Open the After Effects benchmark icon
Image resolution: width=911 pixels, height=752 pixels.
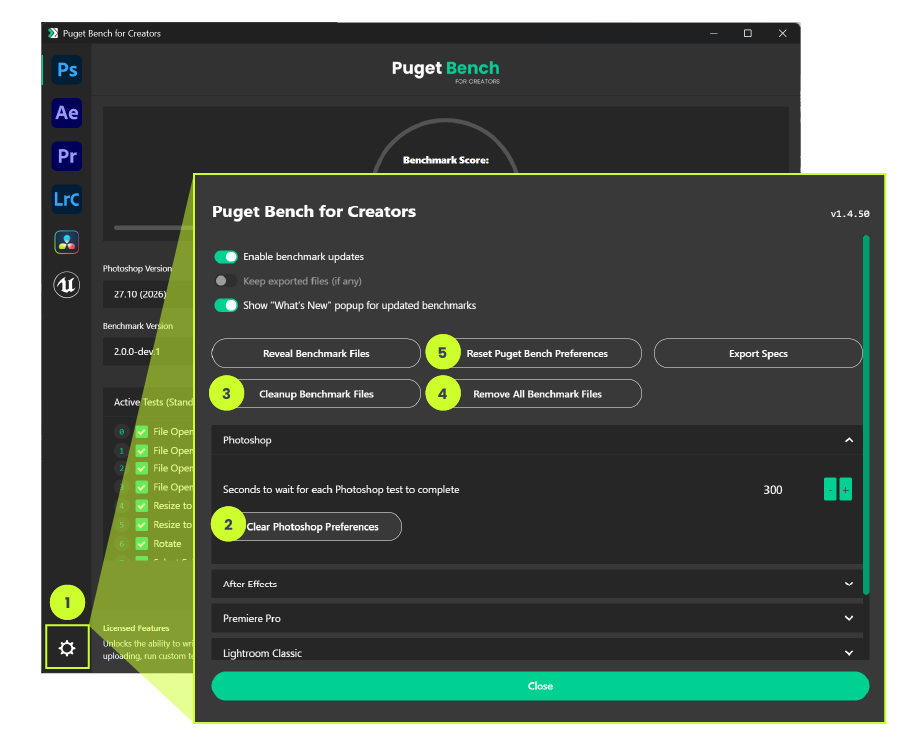[67, 113]
